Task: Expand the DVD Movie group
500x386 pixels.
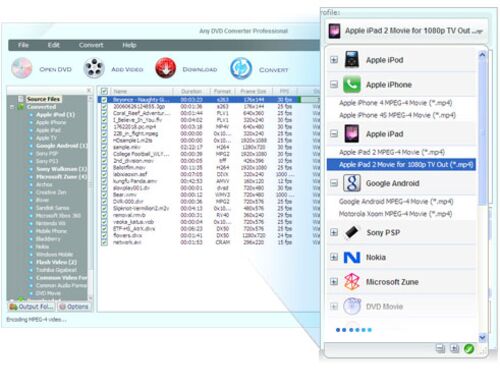Action: 334,306
